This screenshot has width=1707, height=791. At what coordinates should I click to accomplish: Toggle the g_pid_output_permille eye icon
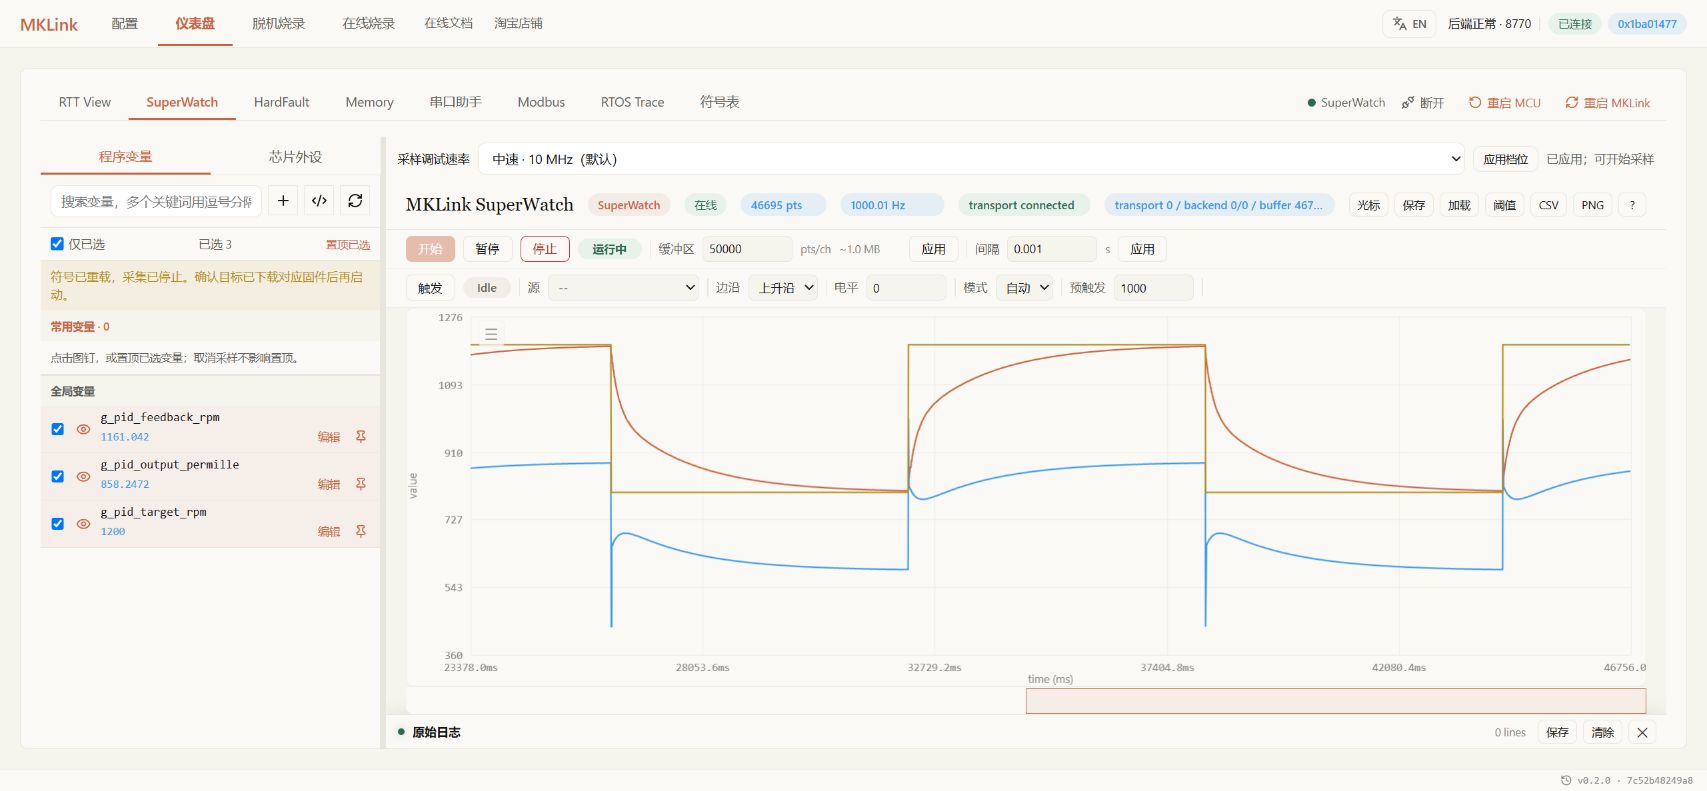click(84, 476)
